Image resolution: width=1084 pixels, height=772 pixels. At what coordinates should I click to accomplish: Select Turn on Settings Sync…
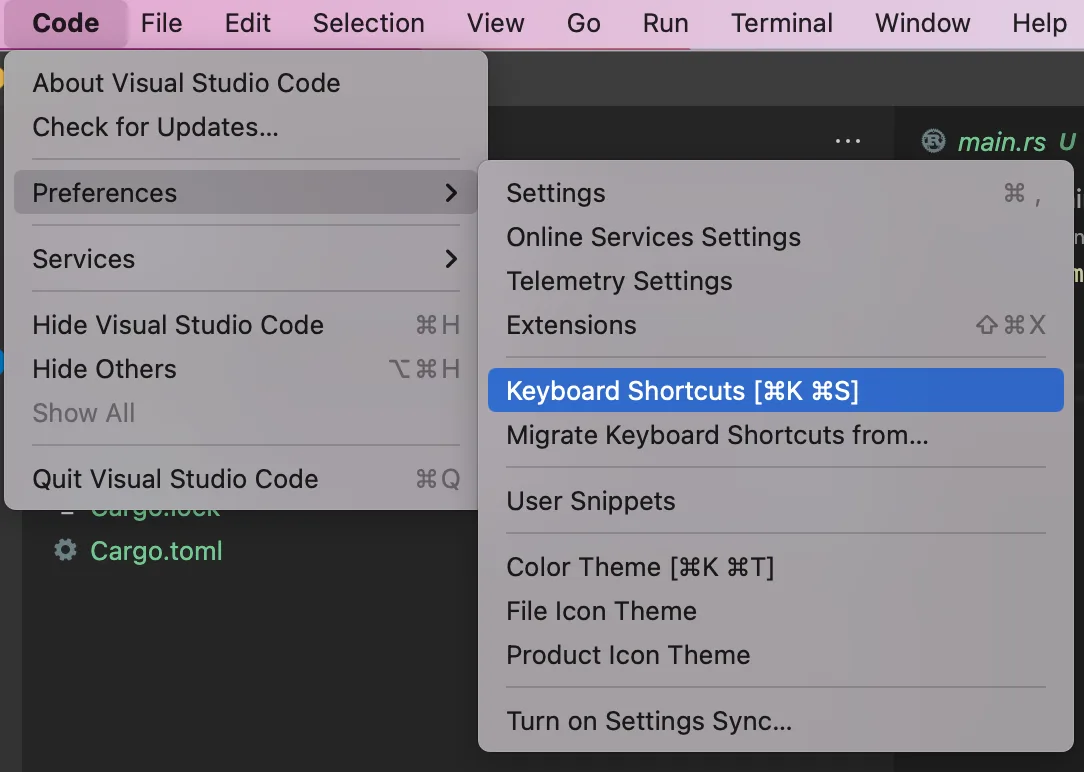(x=776, y=721)
